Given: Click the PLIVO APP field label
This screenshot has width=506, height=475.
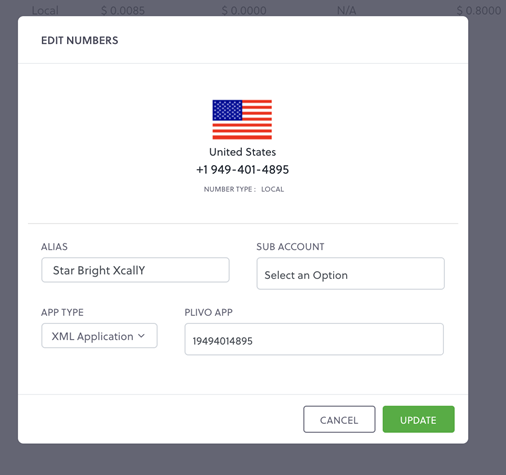Looking at the screenshot, I should [209, 312].
